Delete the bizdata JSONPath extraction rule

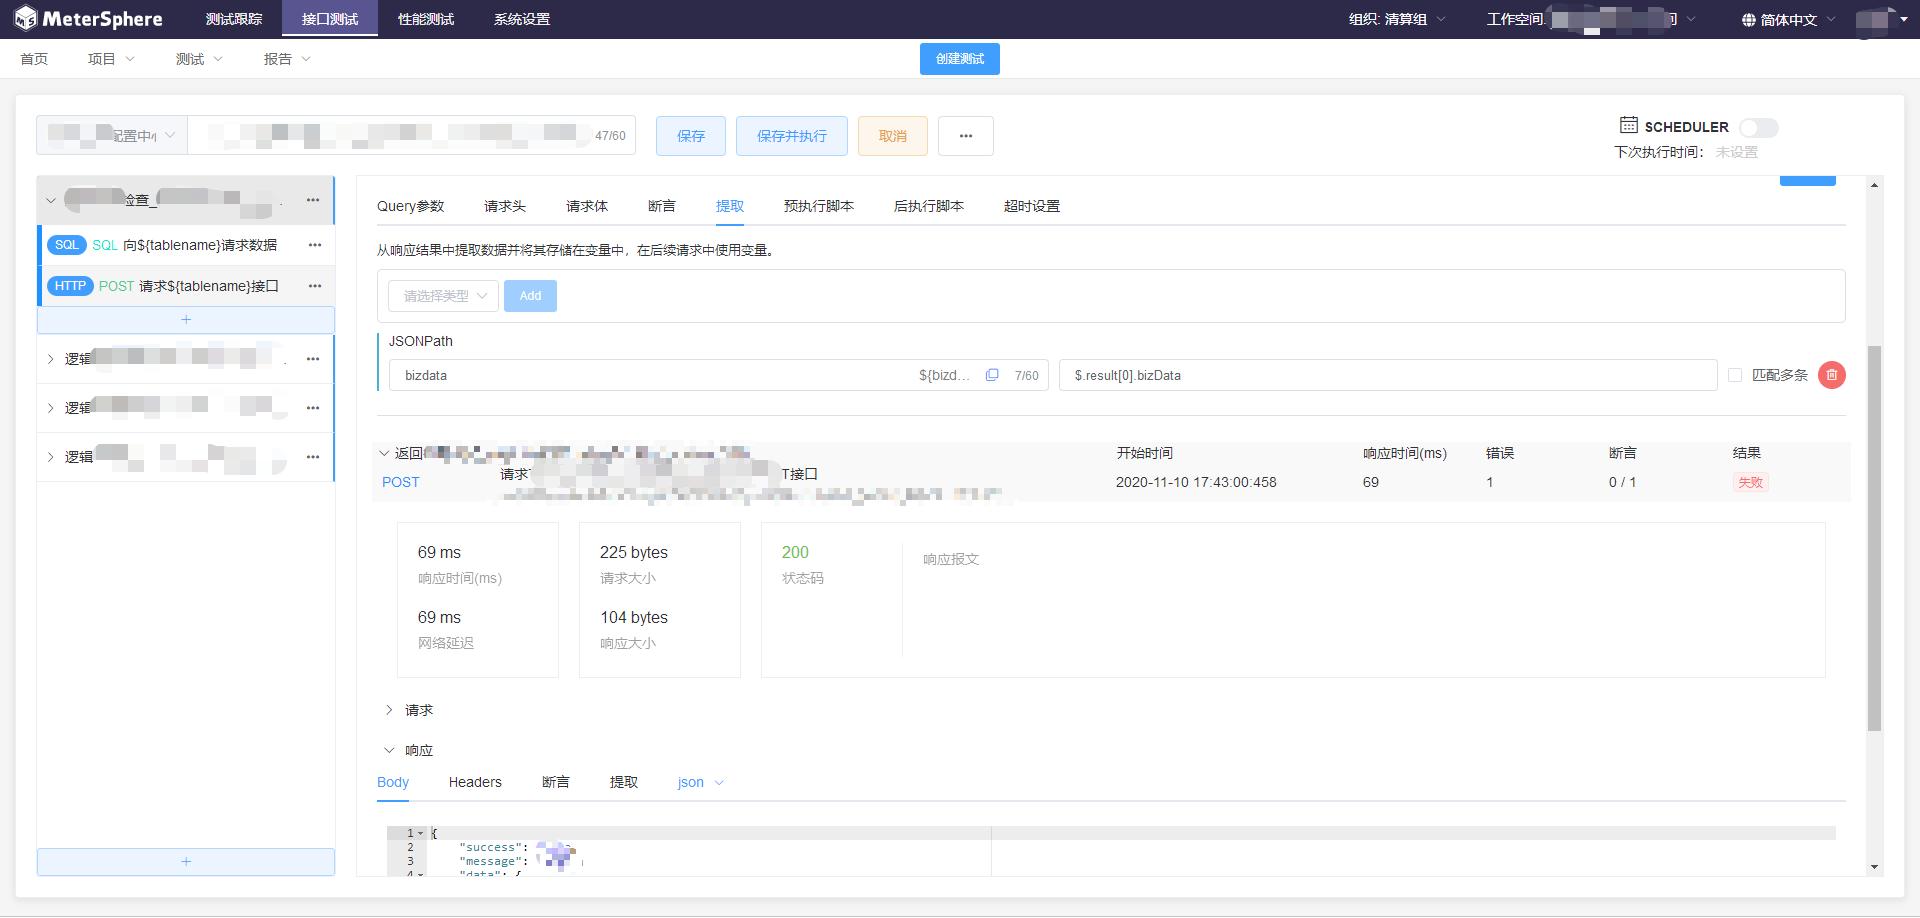pyautogui.click(x=1832, y=375)
